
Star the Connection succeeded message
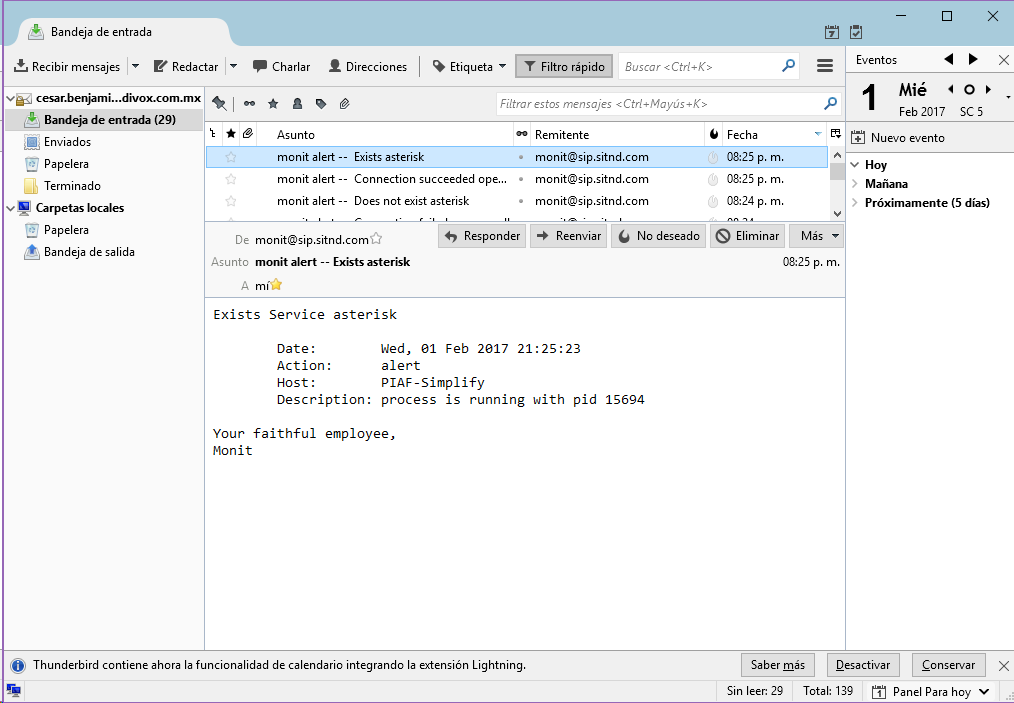coord(230,178)
